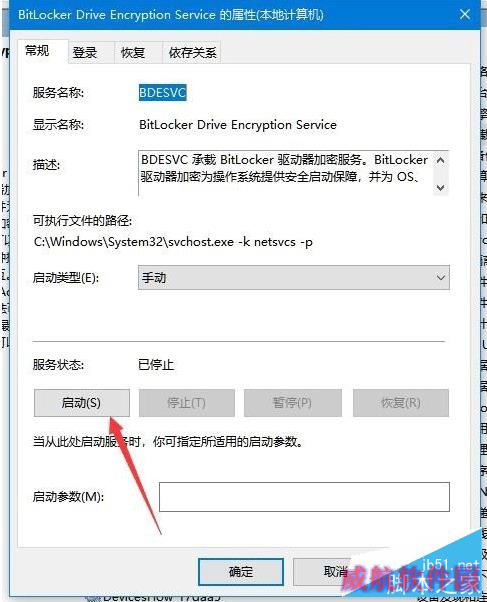Switch to the 登录 tab
487x602 pixels.
point(85,53)
